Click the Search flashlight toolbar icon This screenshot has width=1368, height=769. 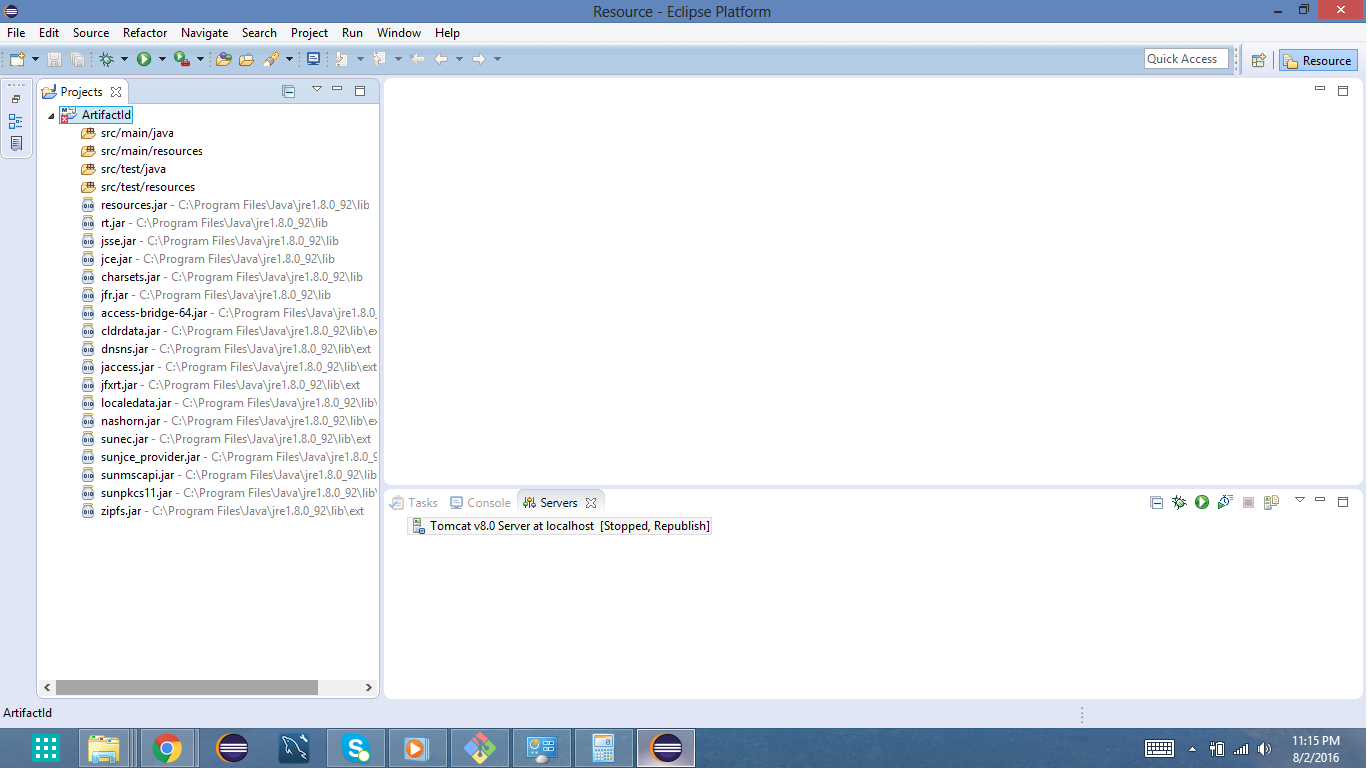click(x=271, y=59)
